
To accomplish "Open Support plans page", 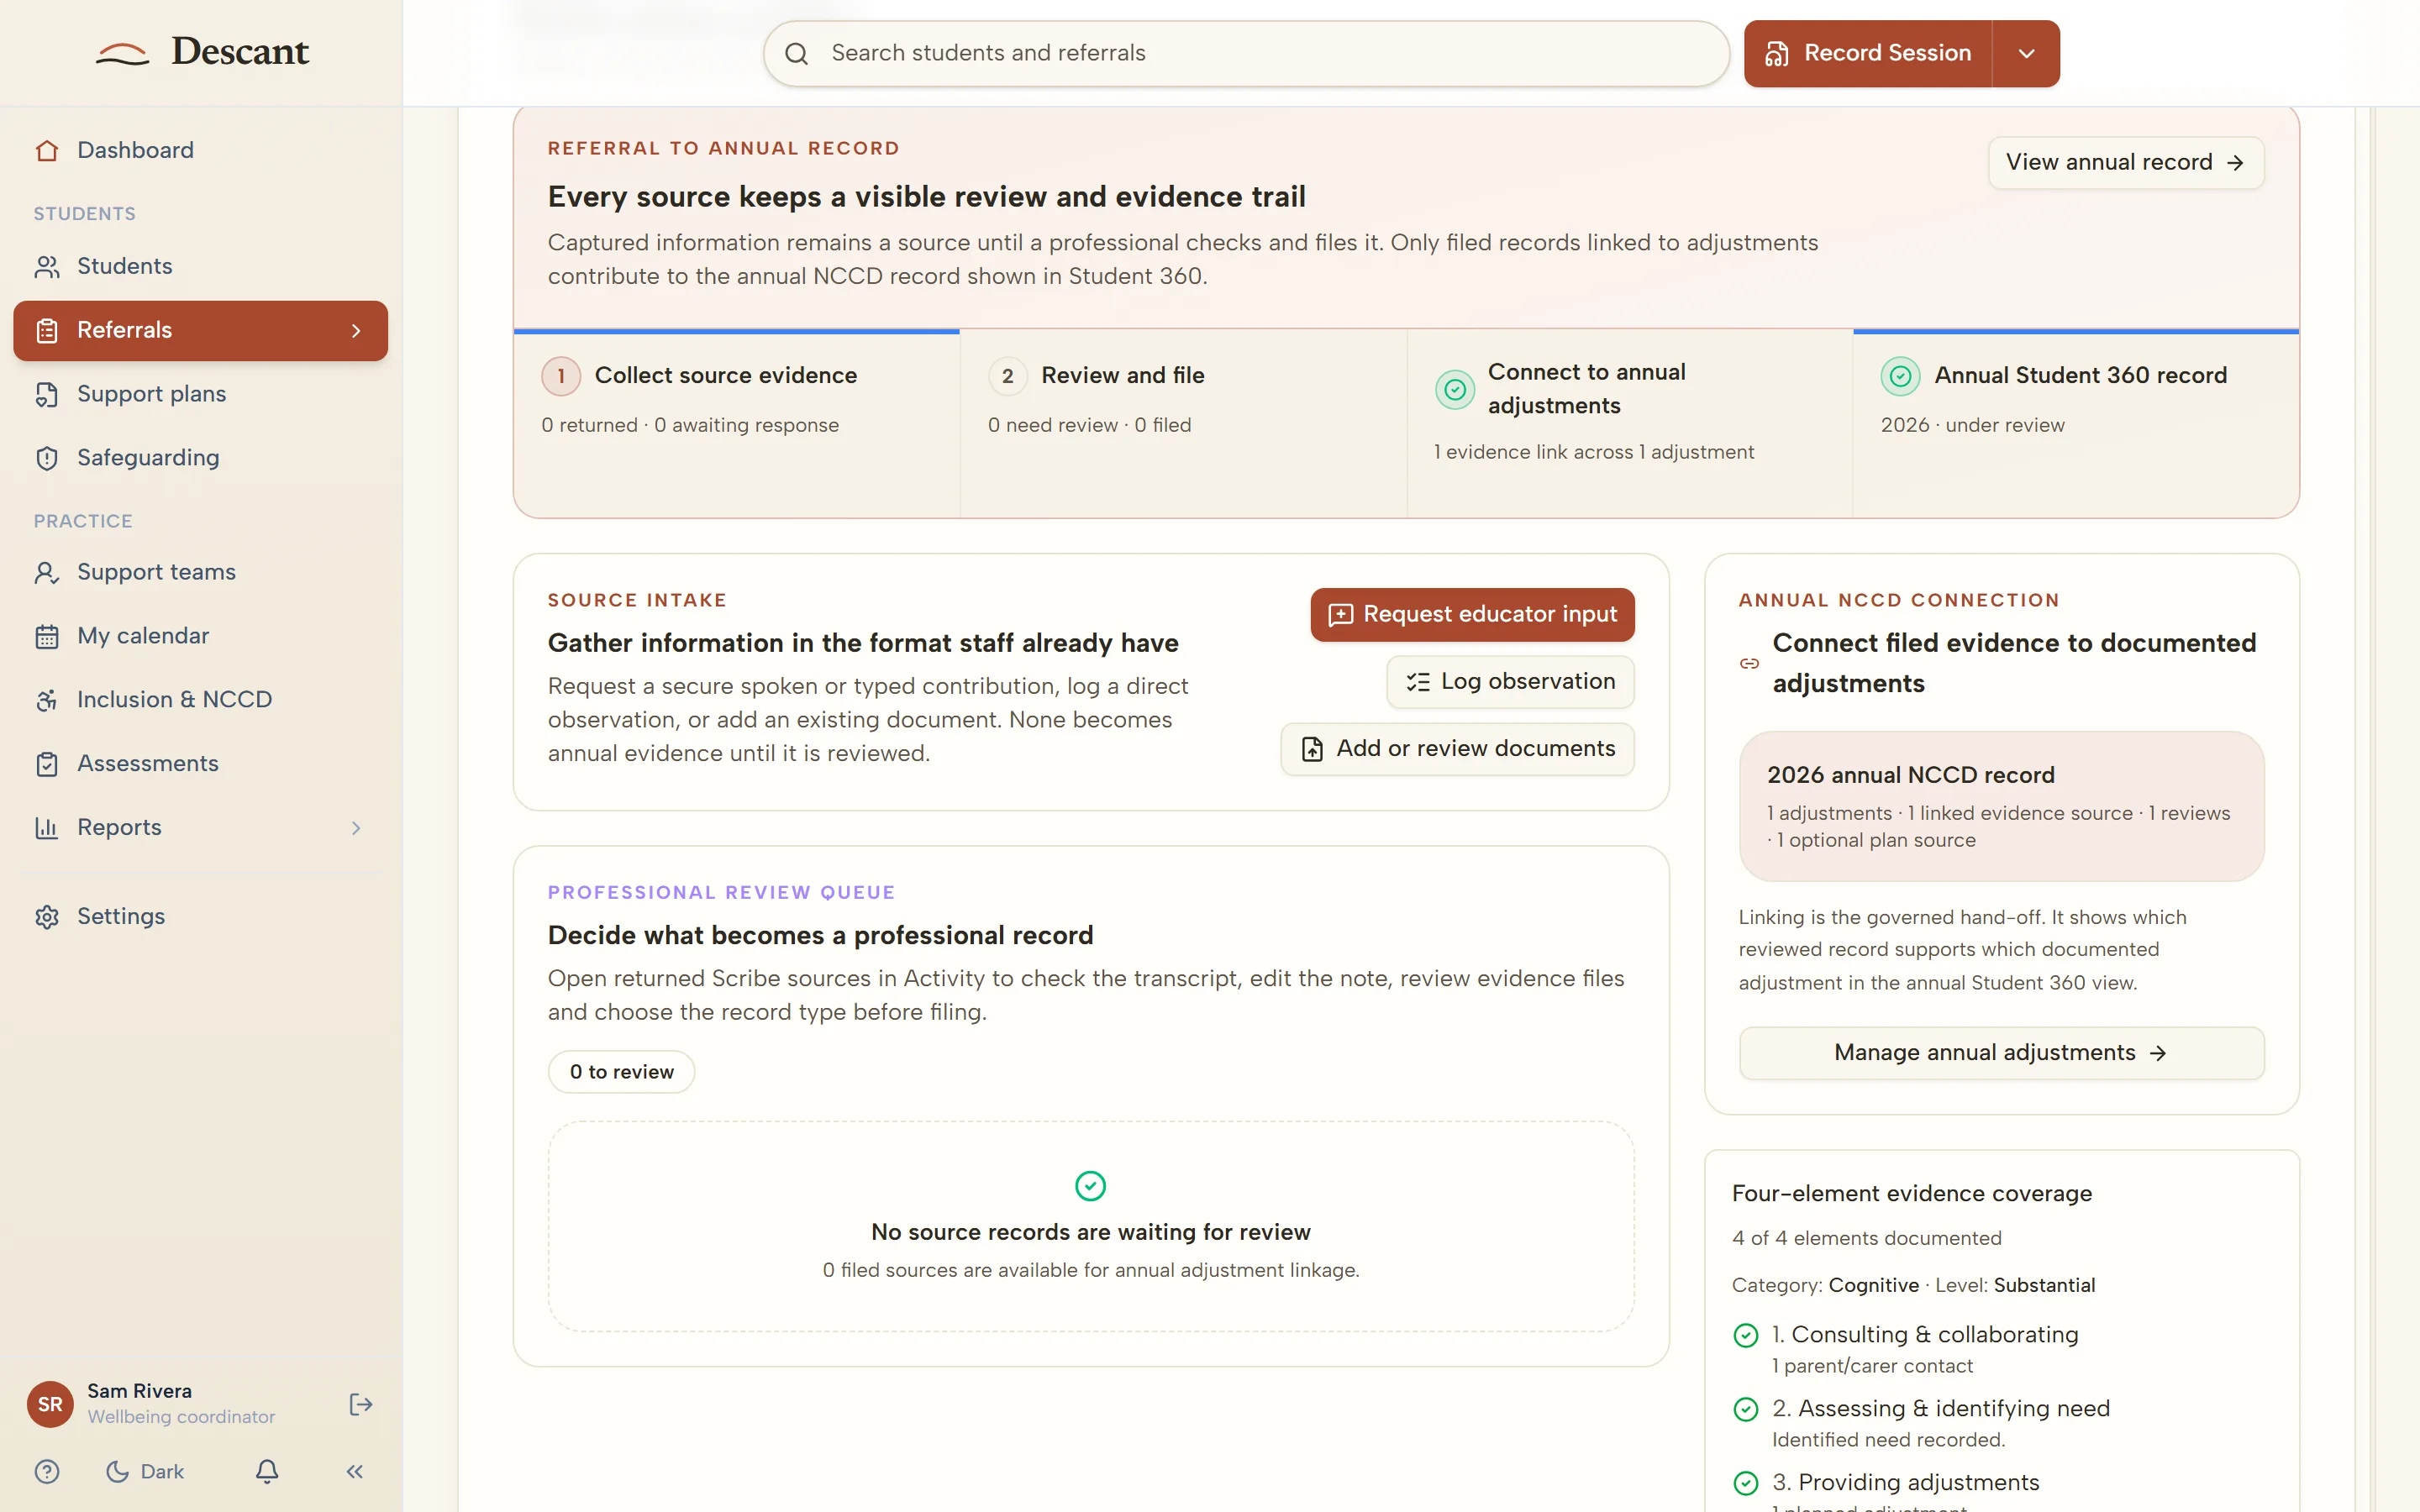I will click(200, 394).
